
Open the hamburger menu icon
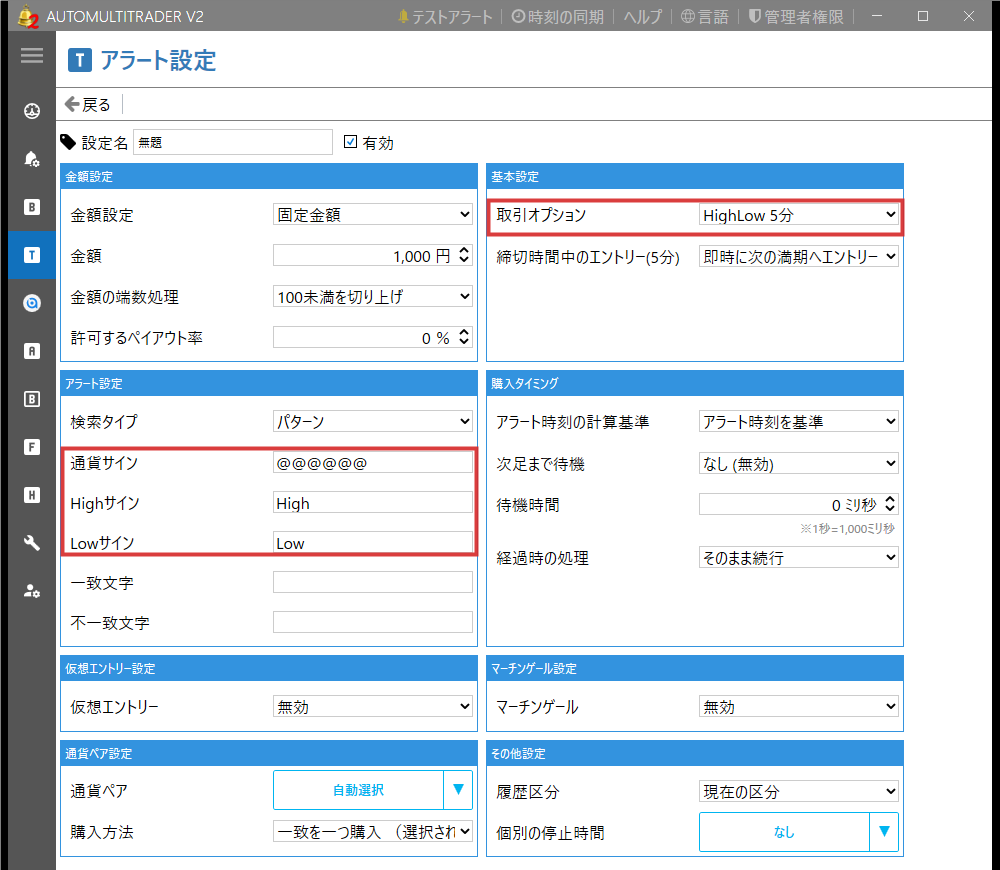[32, 55]
